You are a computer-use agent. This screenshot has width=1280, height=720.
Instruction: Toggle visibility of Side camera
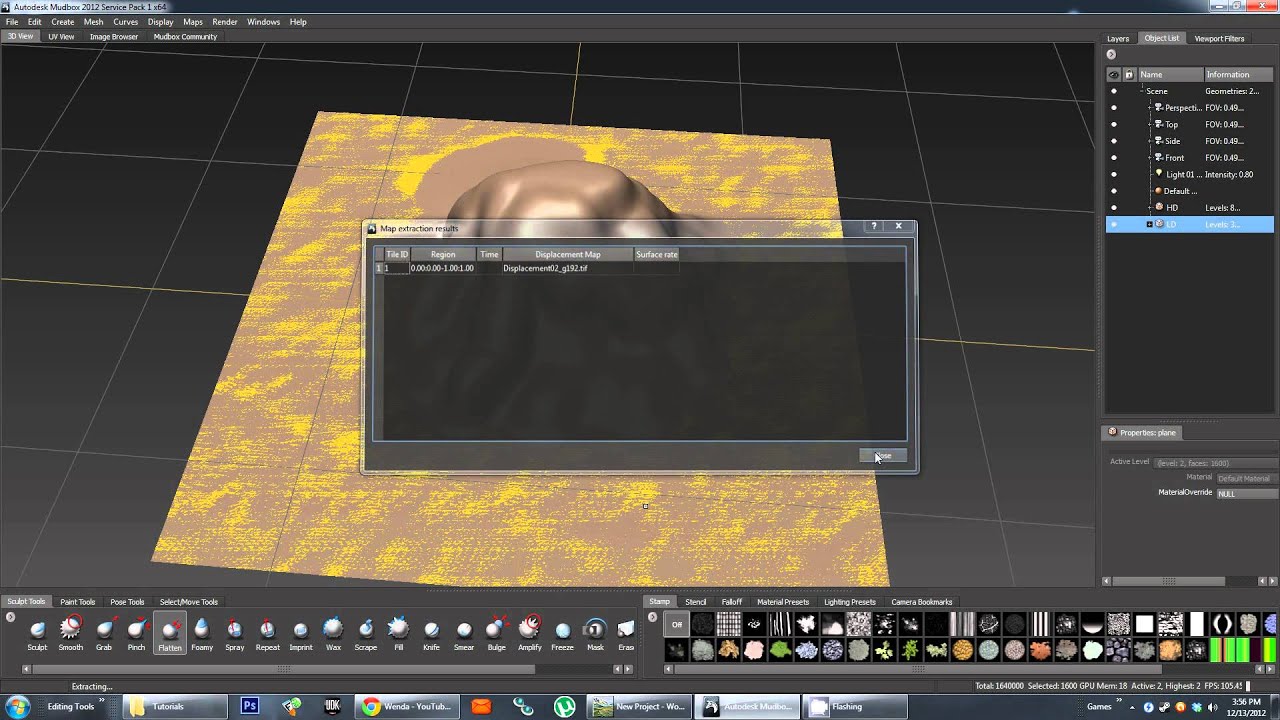[x=1114, y=141]
